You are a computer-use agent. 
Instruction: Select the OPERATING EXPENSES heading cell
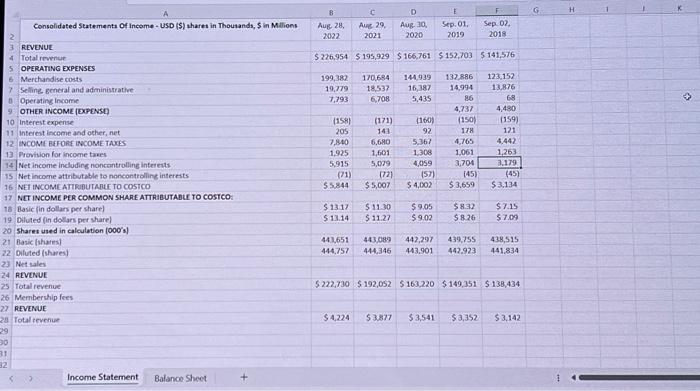click(58, 68)
